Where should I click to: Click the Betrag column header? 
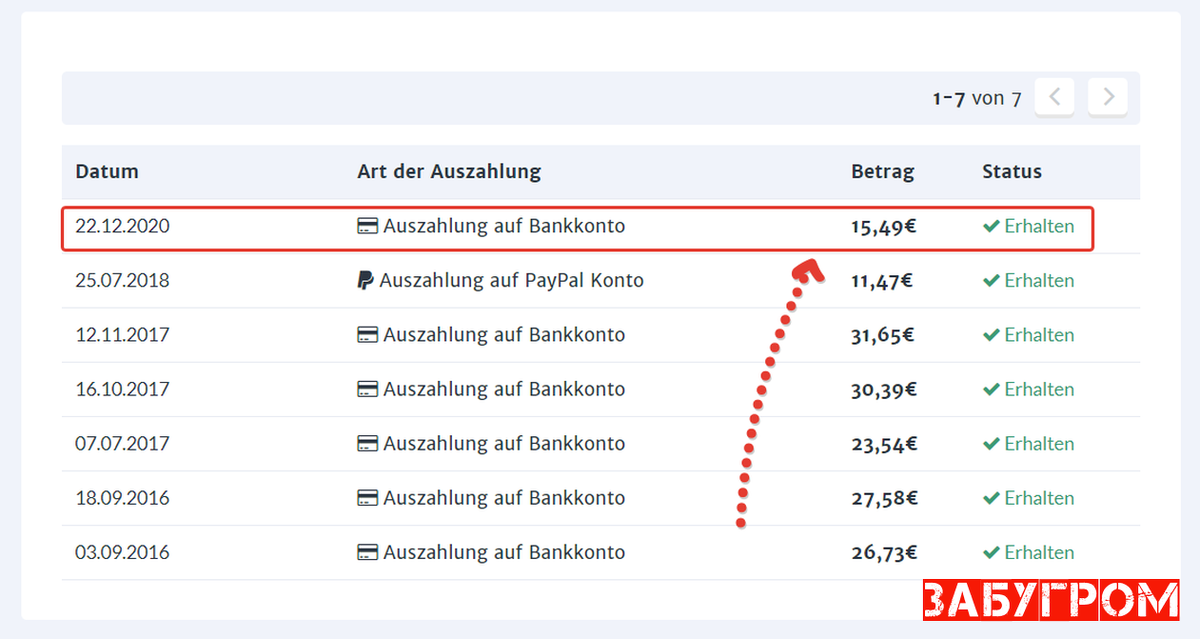coord(883,172)
